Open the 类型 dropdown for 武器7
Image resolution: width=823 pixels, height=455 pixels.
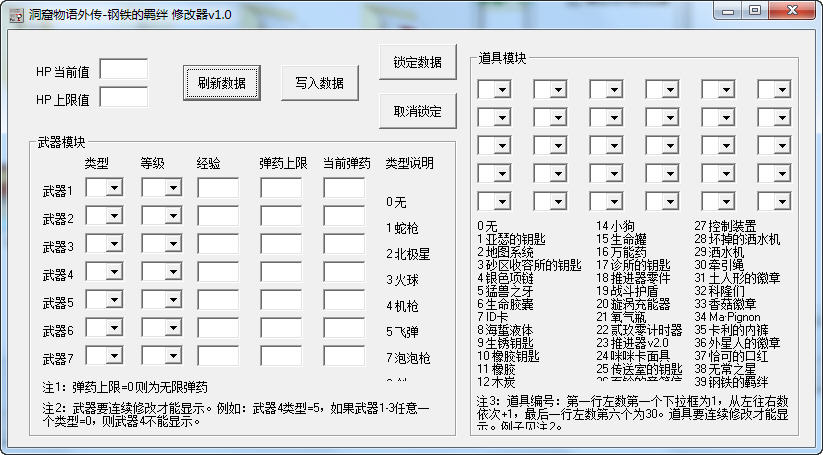[104, 355]
